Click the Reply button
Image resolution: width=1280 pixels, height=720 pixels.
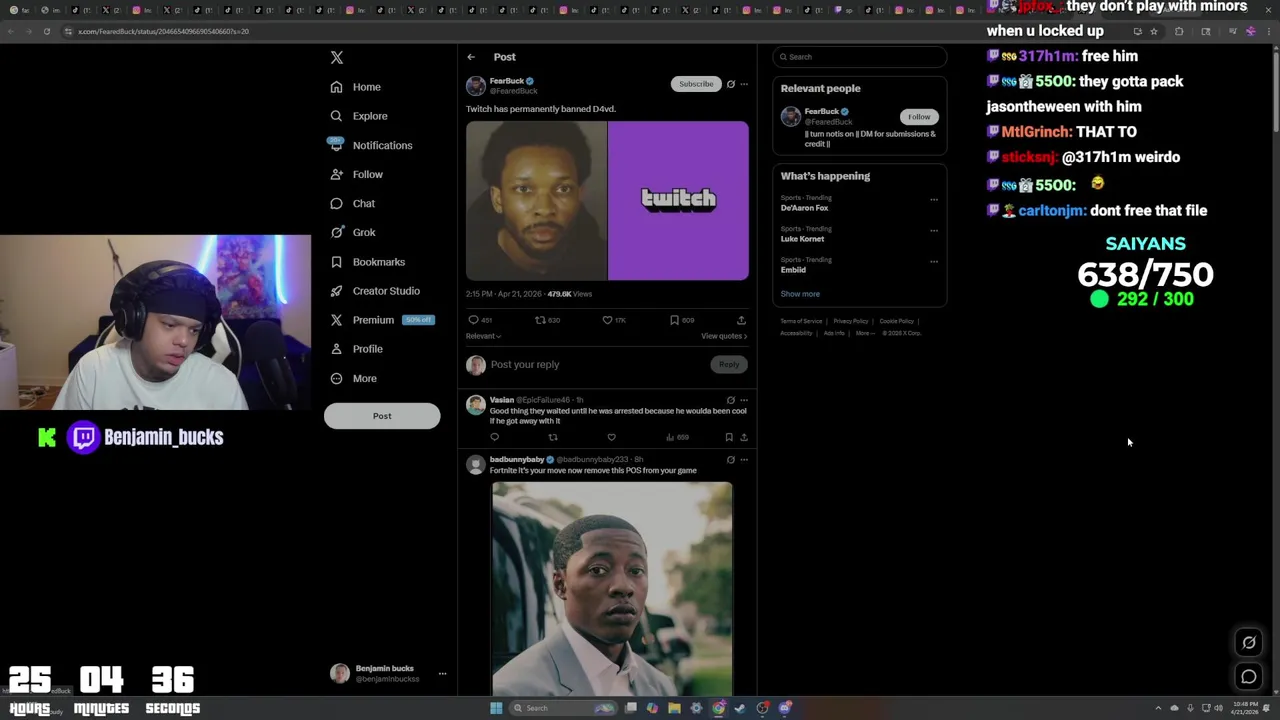729,365
